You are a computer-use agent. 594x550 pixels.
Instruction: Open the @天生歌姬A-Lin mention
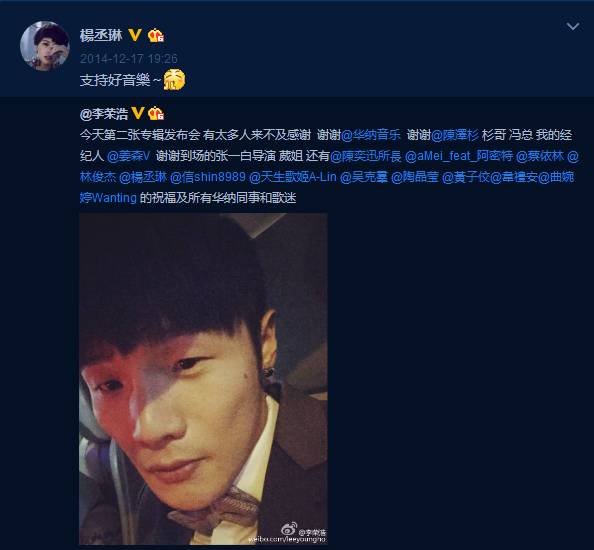[293, 177]
